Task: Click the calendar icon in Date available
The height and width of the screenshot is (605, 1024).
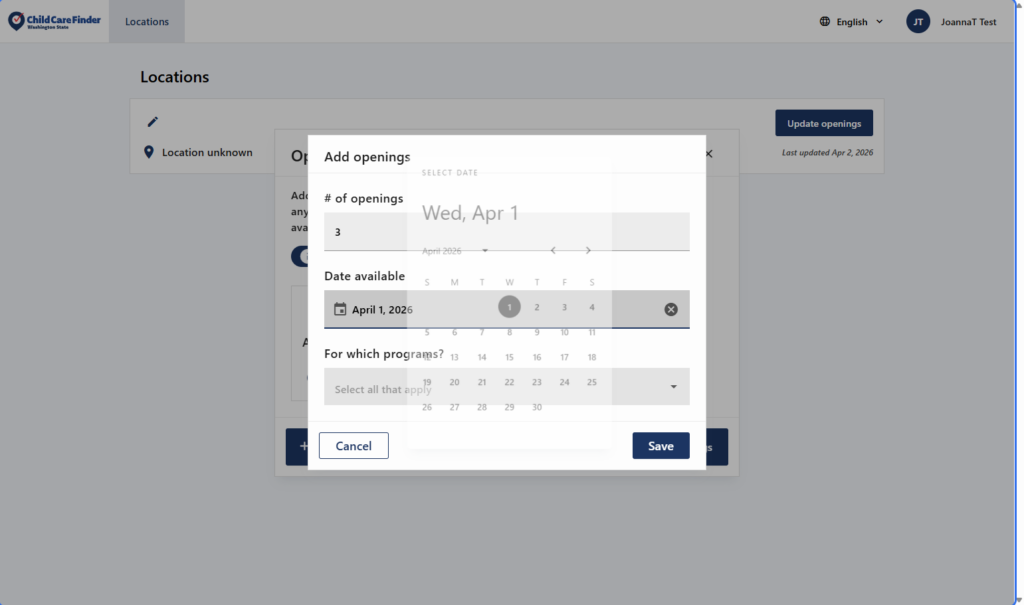Action: [x=340, y=310]
